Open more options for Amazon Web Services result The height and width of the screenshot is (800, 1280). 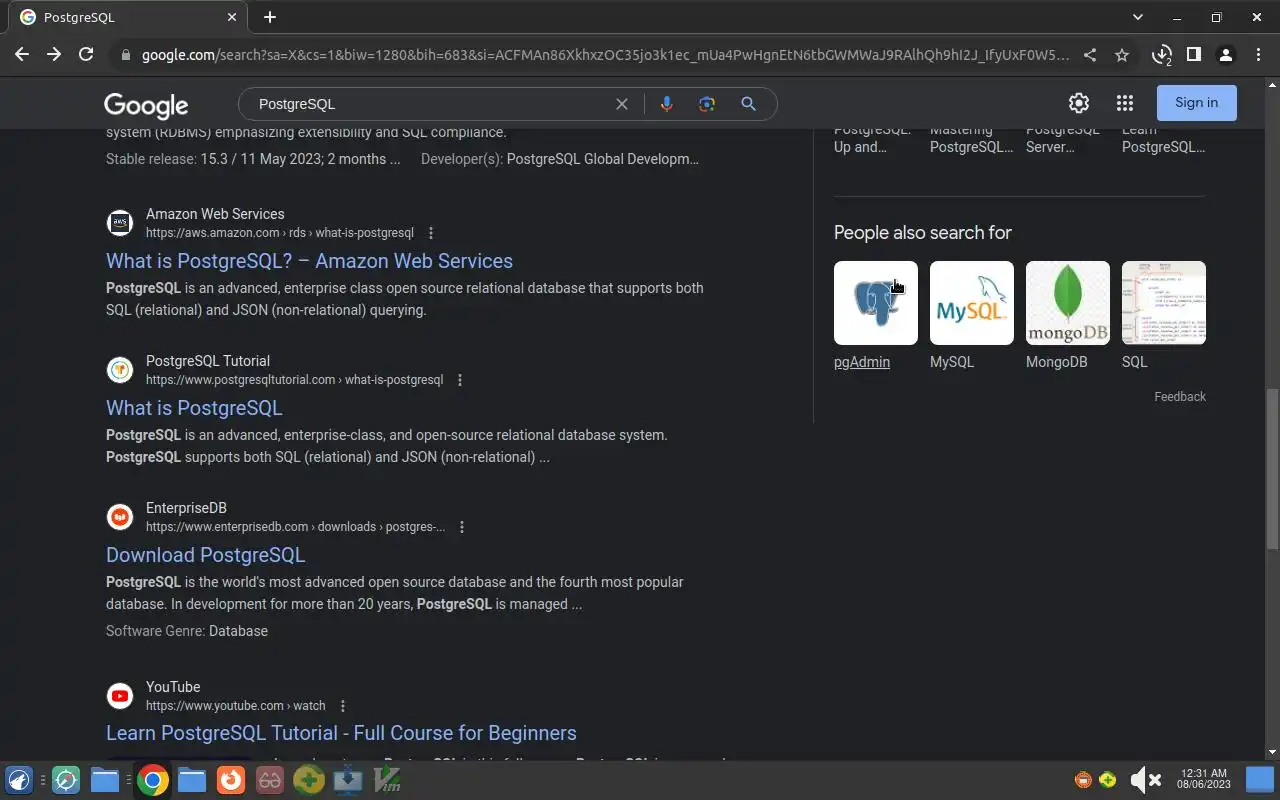pyautogui.click(x=431, y=233)
